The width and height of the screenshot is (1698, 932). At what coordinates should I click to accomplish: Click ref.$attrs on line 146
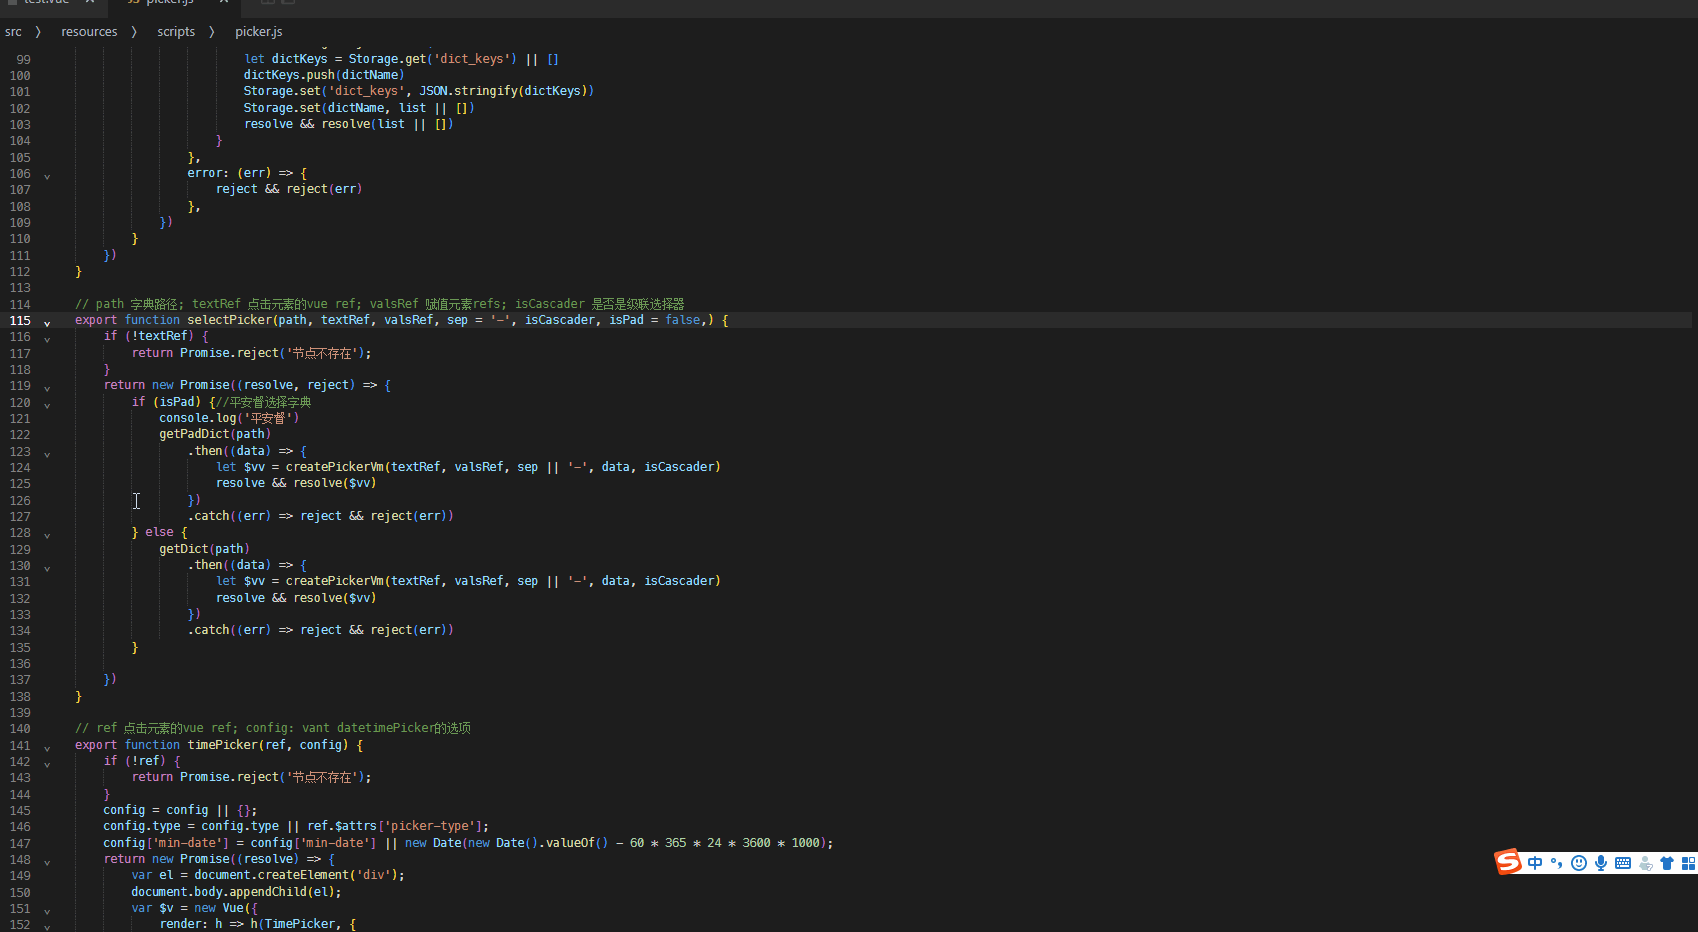click(342, 826)
